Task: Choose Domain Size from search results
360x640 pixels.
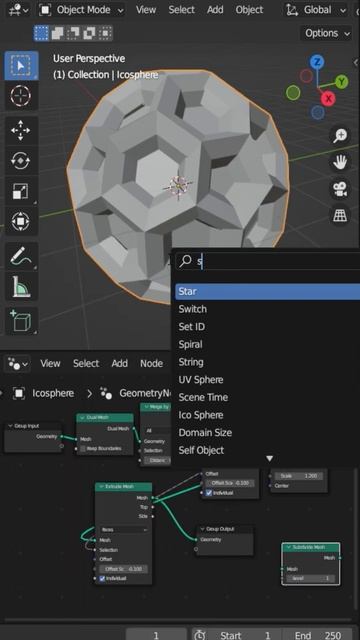Action: coord(268,432)
